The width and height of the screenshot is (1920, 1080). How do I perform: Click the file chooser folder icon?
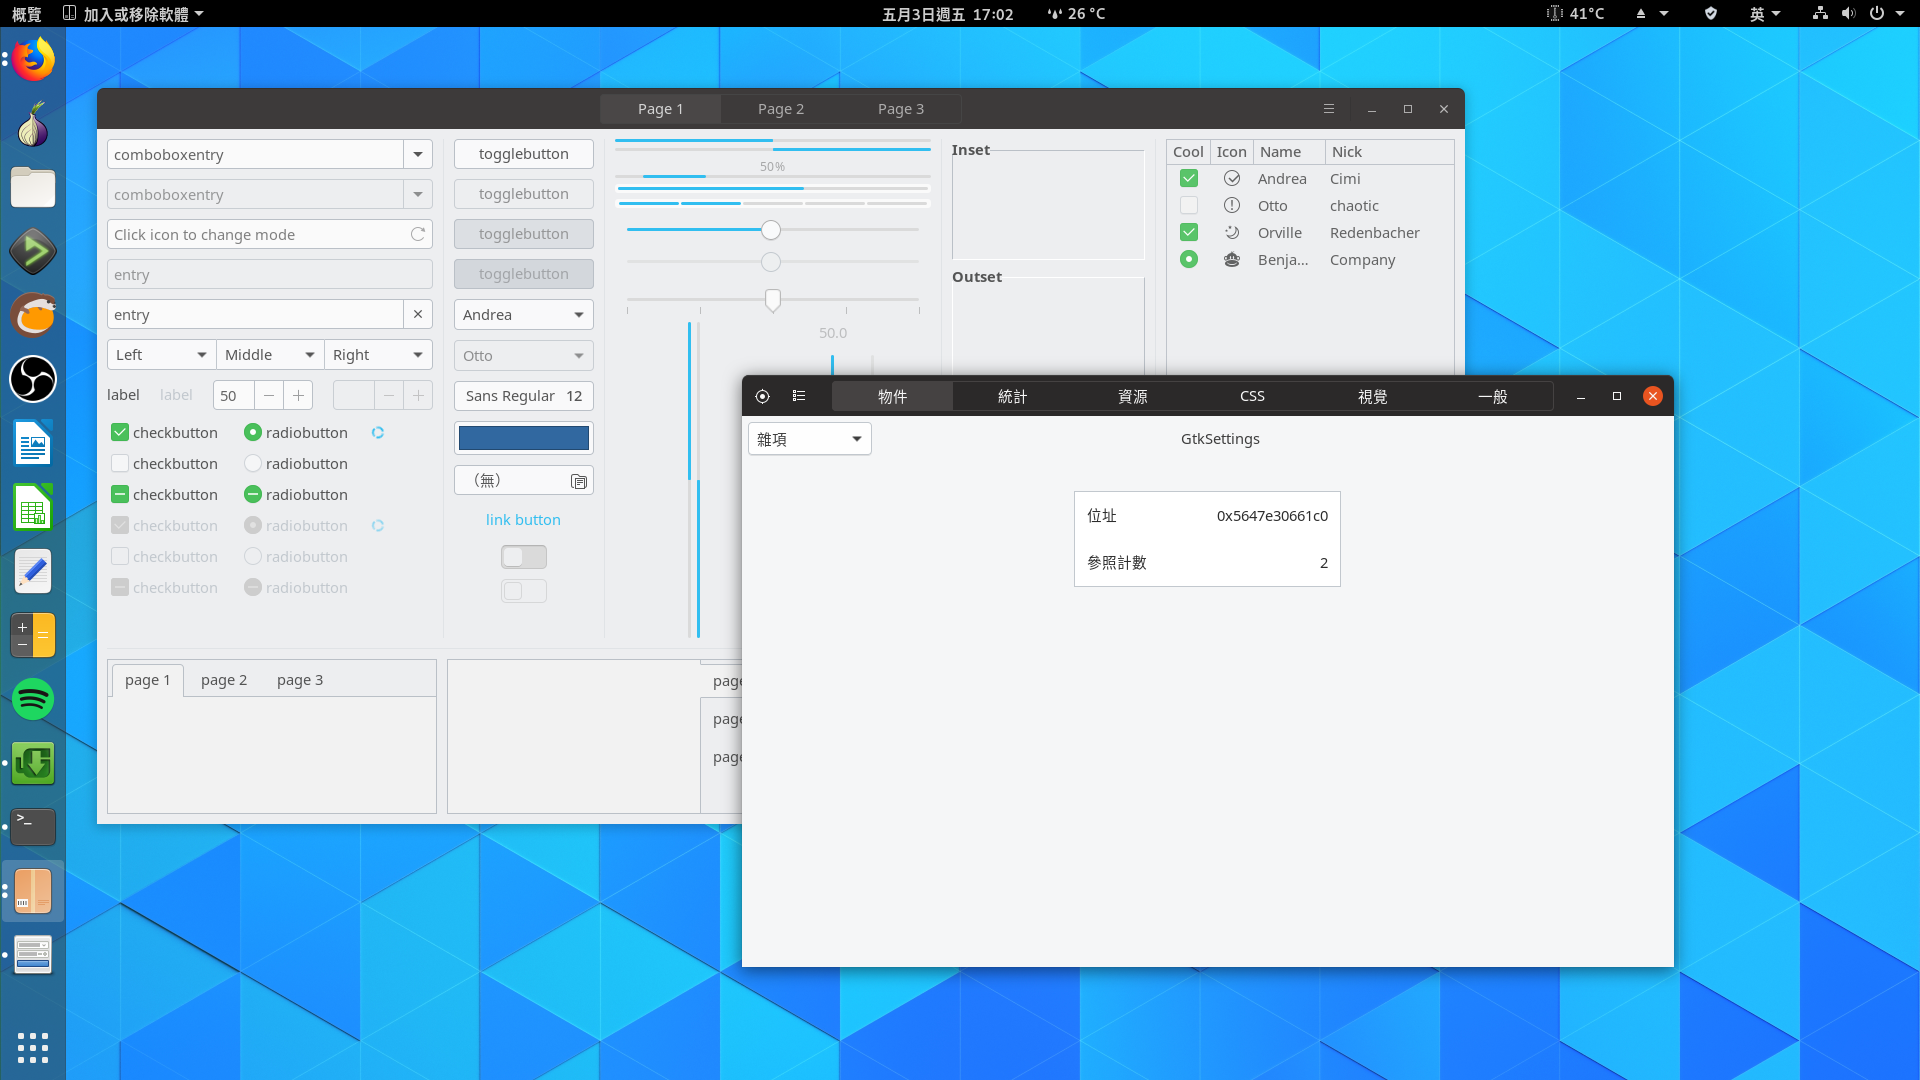pos(578,481)
